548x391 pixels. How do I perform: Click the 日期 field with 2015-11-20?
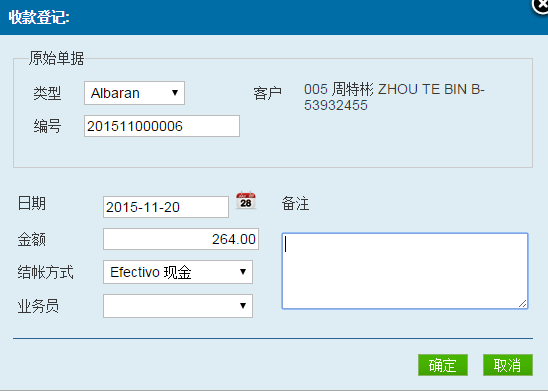166,207
